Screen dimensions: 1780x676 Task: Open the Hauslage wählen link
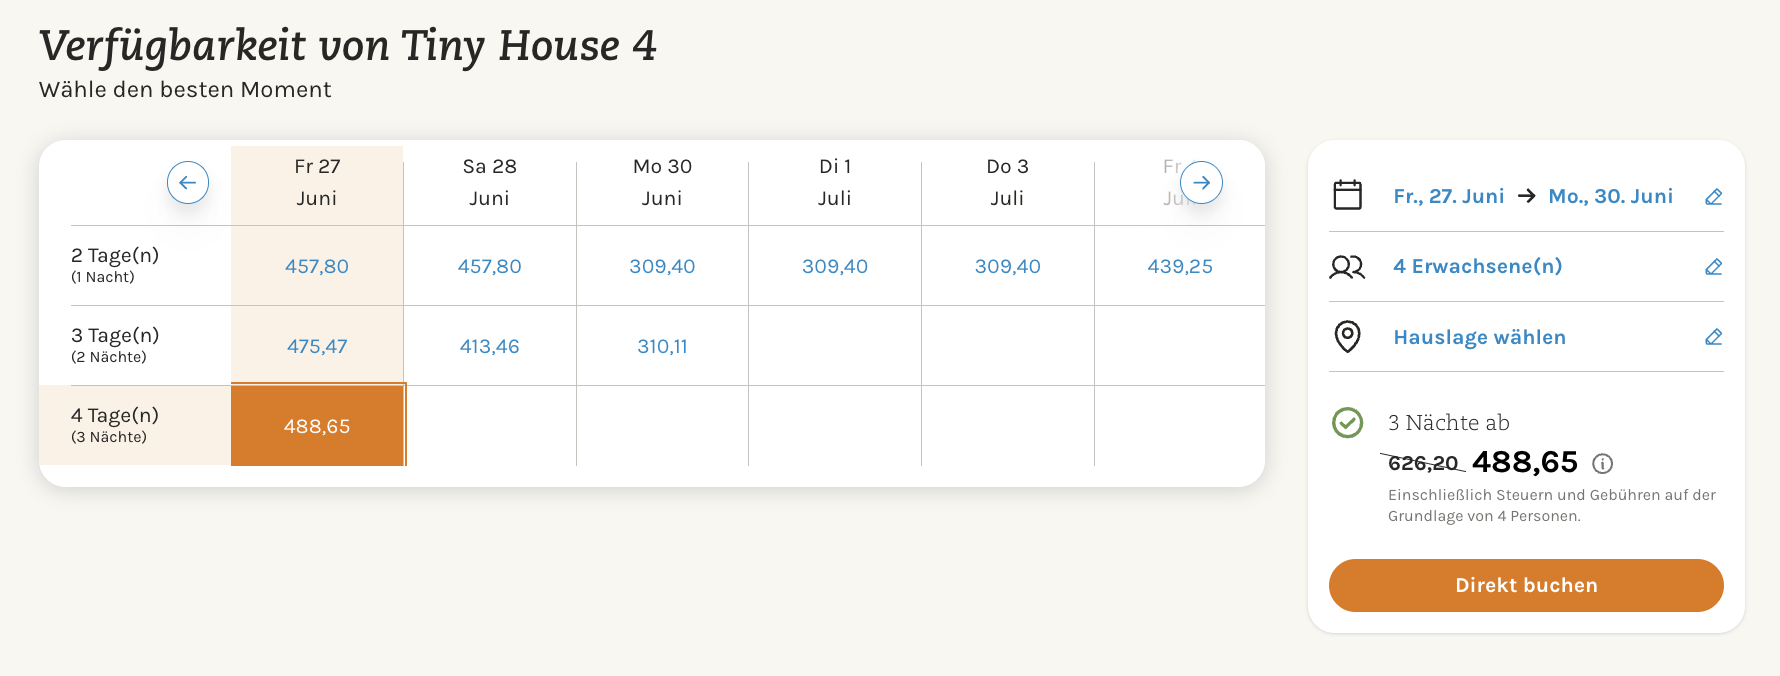click(1479, 337)
